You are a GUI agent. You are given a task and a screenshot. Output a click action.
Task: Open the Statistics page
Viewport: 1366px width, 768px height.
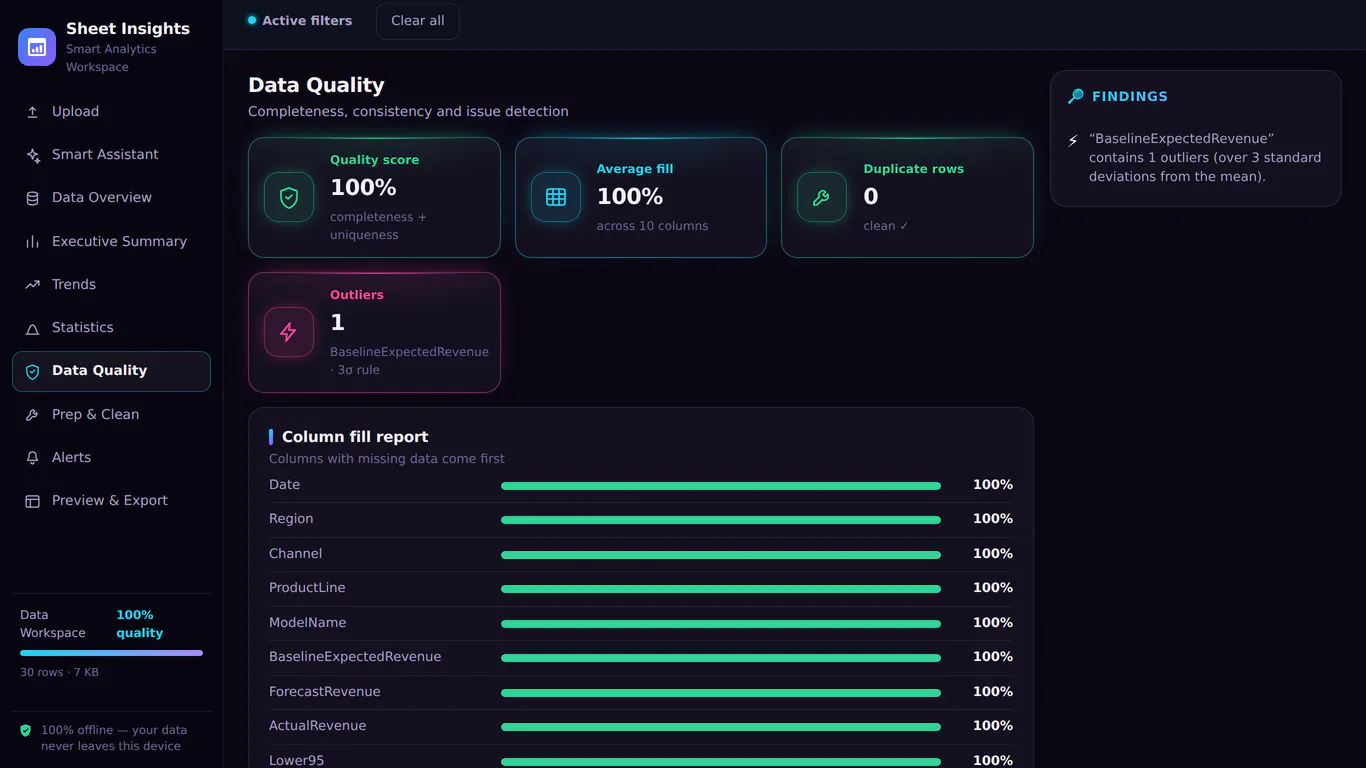(x=111, y=328)
